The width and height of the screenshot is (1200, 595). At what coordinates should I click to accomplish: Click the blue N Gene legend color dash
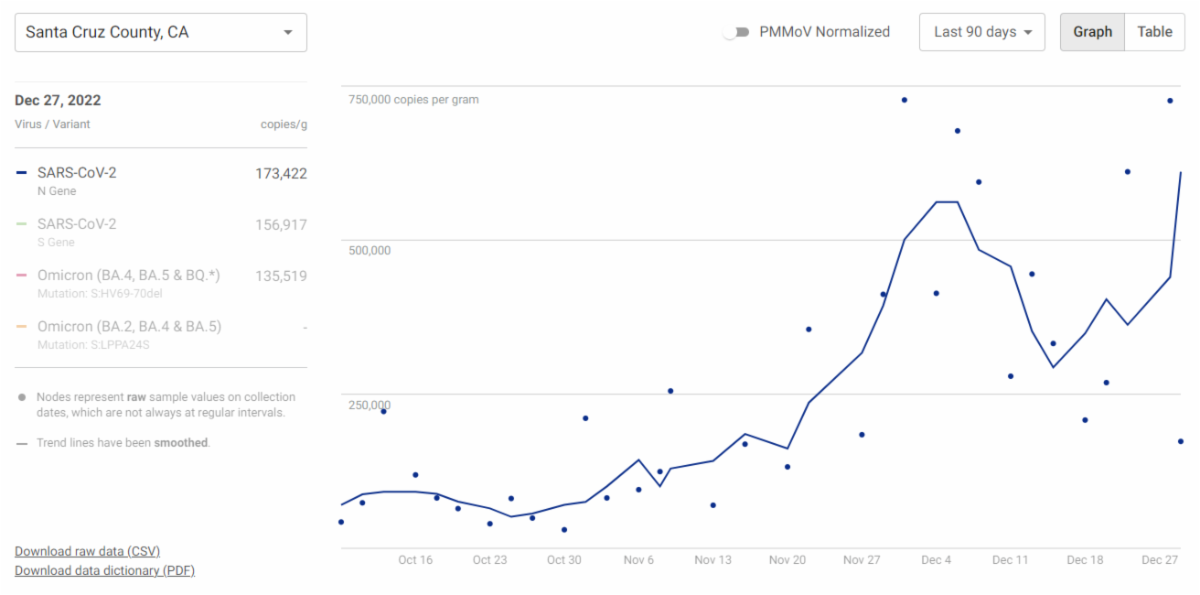(x=22, y=173)
